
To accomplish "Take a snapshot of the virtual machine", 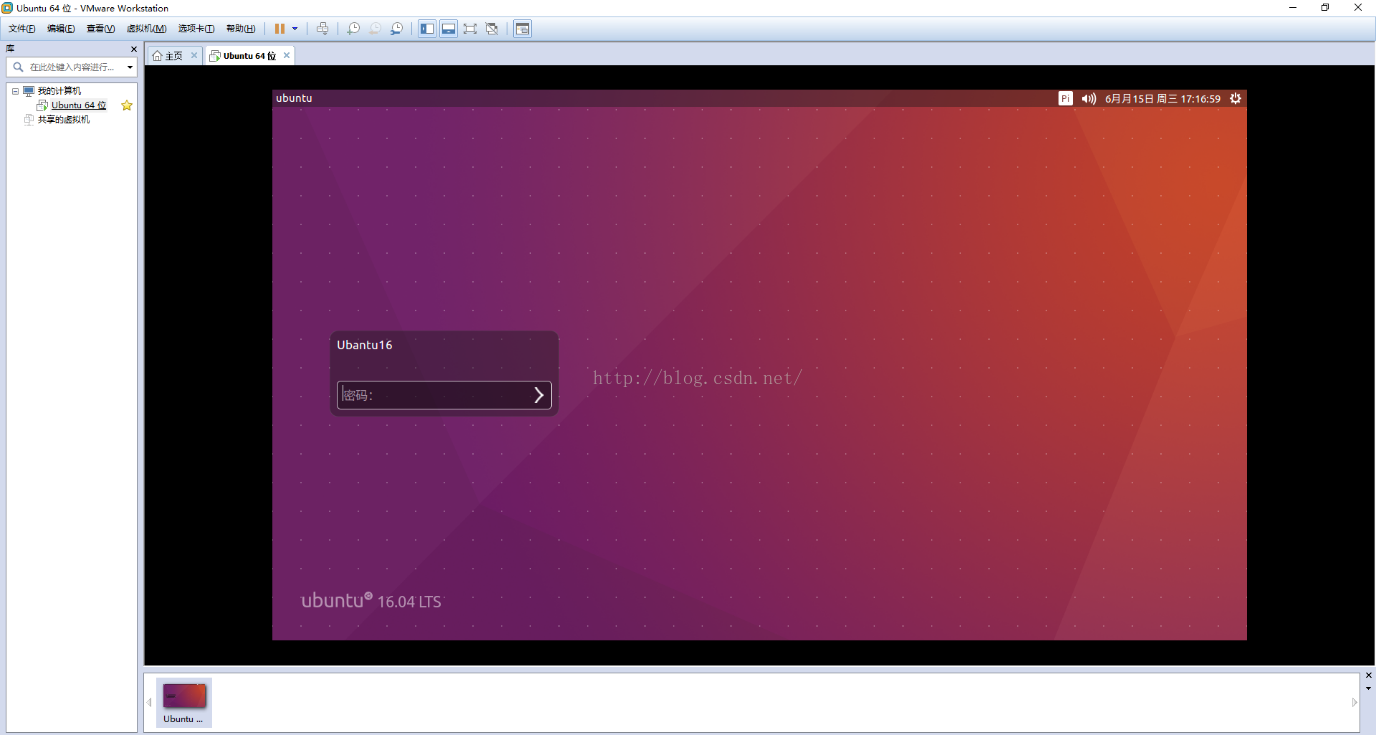I will [x=353, y=29].
